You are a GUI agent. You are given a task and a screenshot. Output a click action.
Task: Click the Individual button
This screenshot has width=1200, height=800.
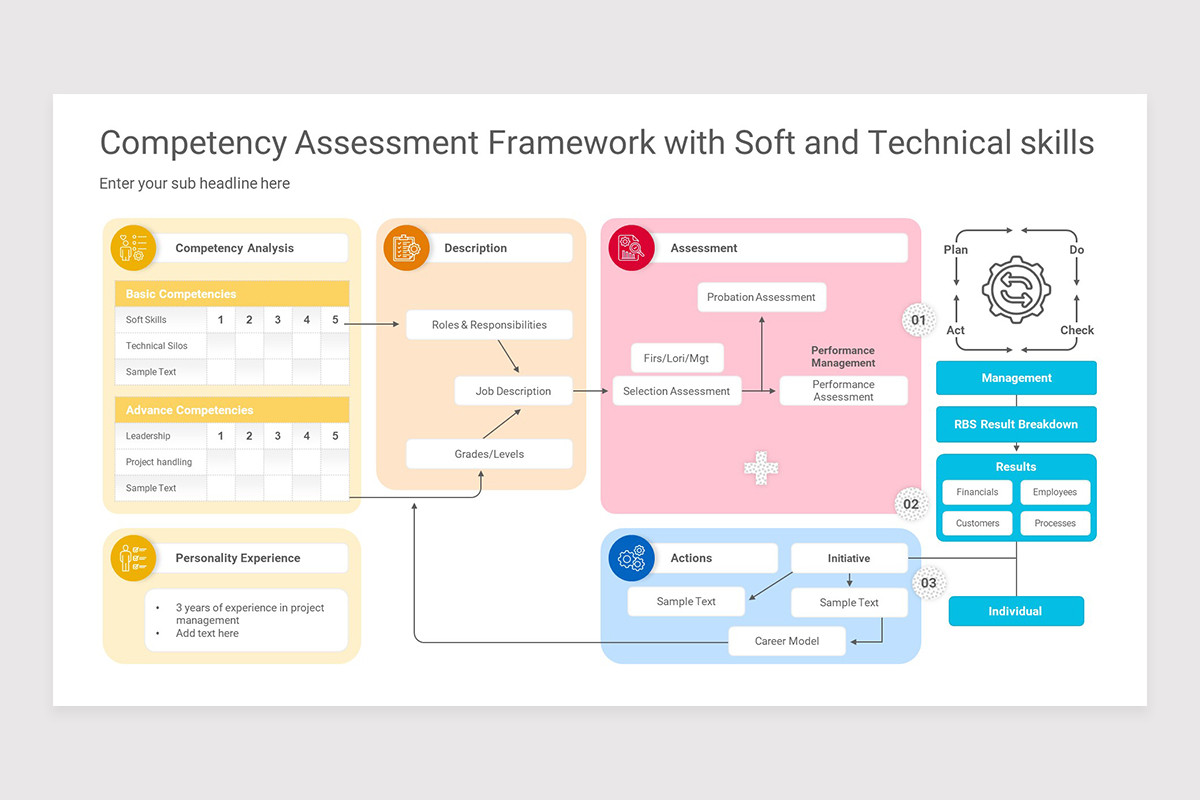click(1016, 611)
